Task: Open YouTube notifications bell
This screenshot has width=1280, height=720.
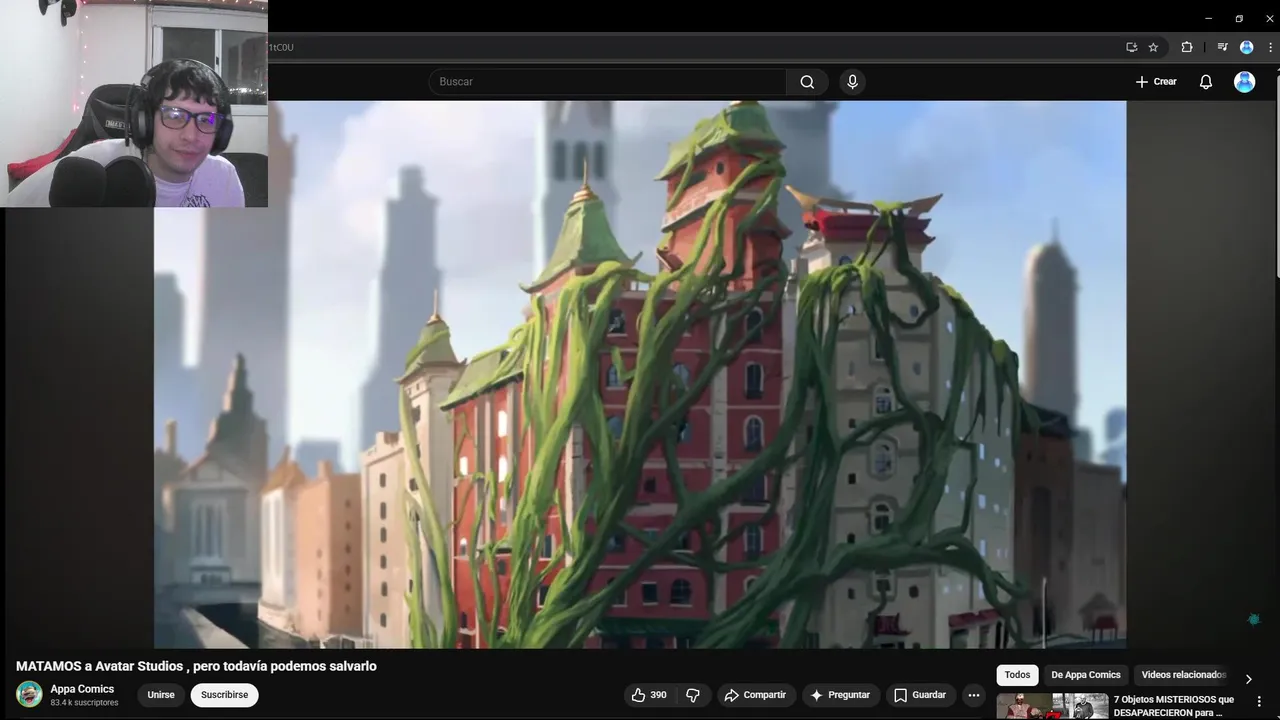Action: [1206, 82]
